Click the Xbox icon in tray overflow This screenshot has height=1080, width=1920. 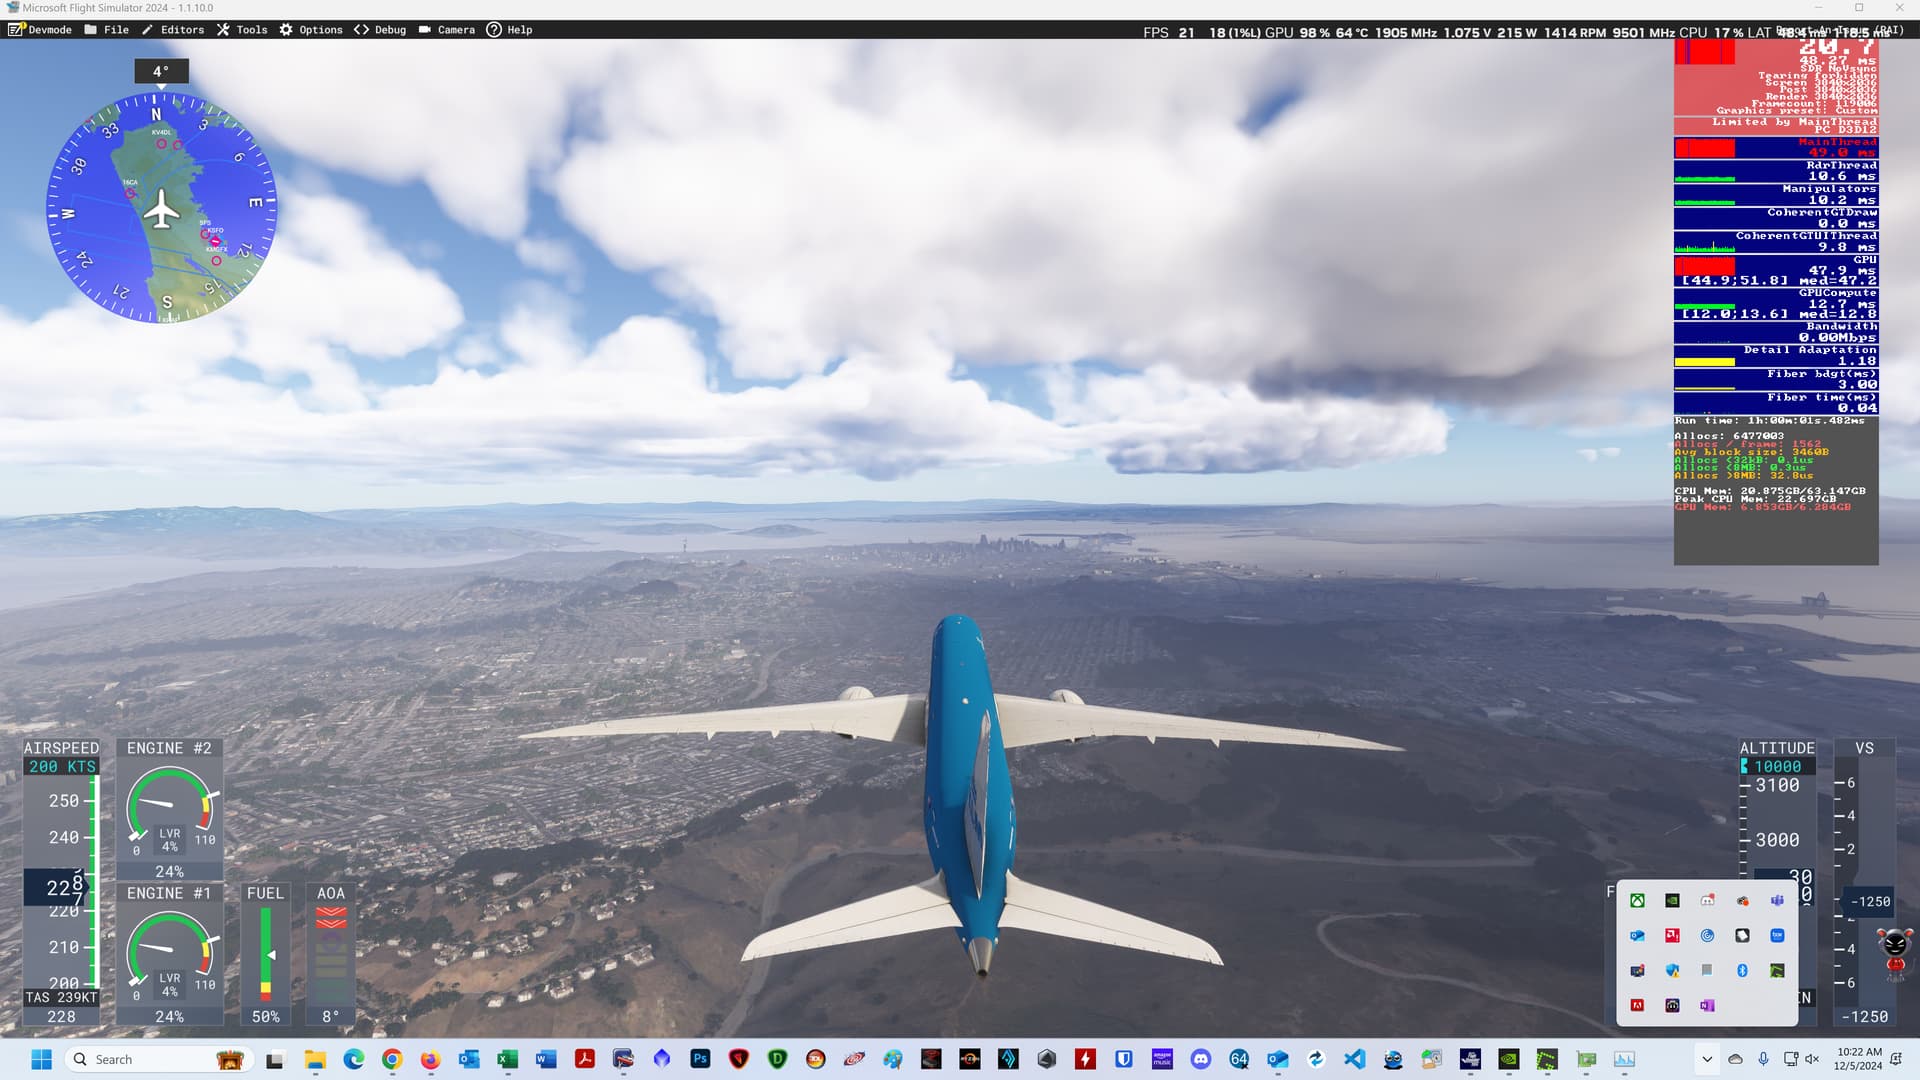[x=1637, y=901]
